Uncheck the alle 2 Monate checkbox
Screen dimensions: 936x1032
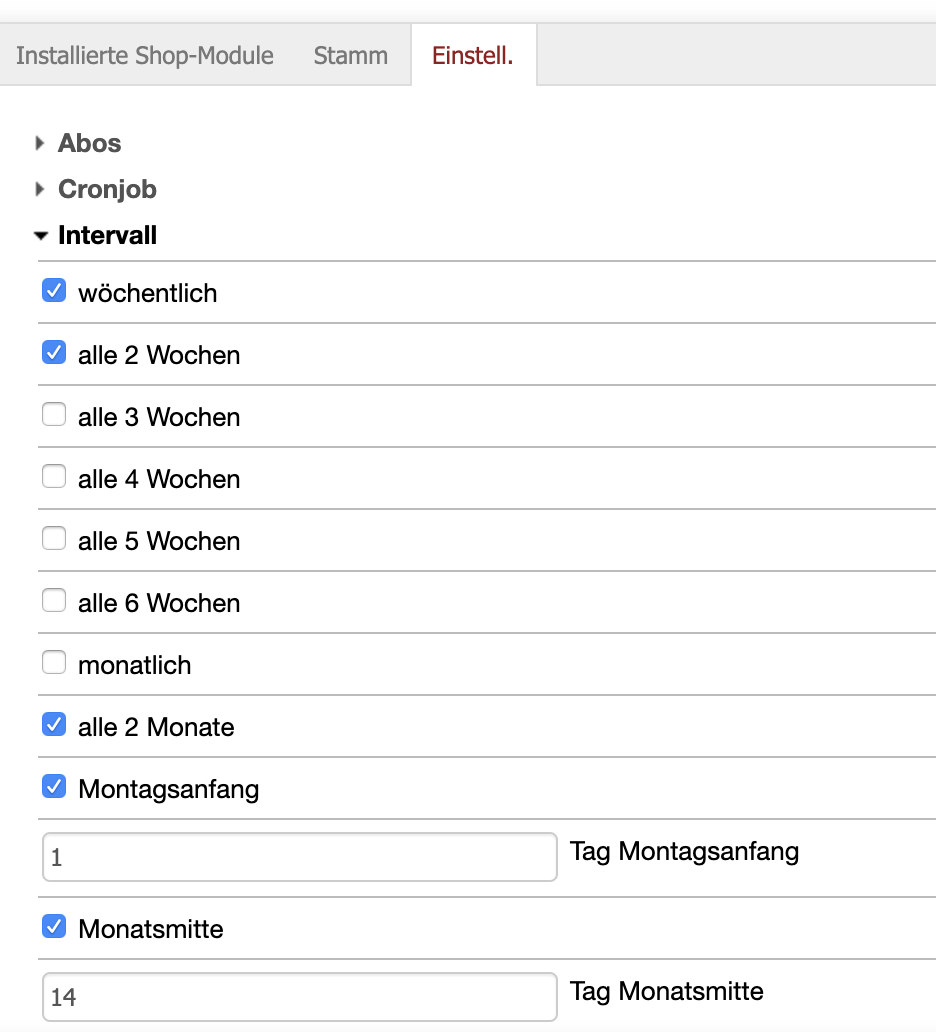coord(54,726)
